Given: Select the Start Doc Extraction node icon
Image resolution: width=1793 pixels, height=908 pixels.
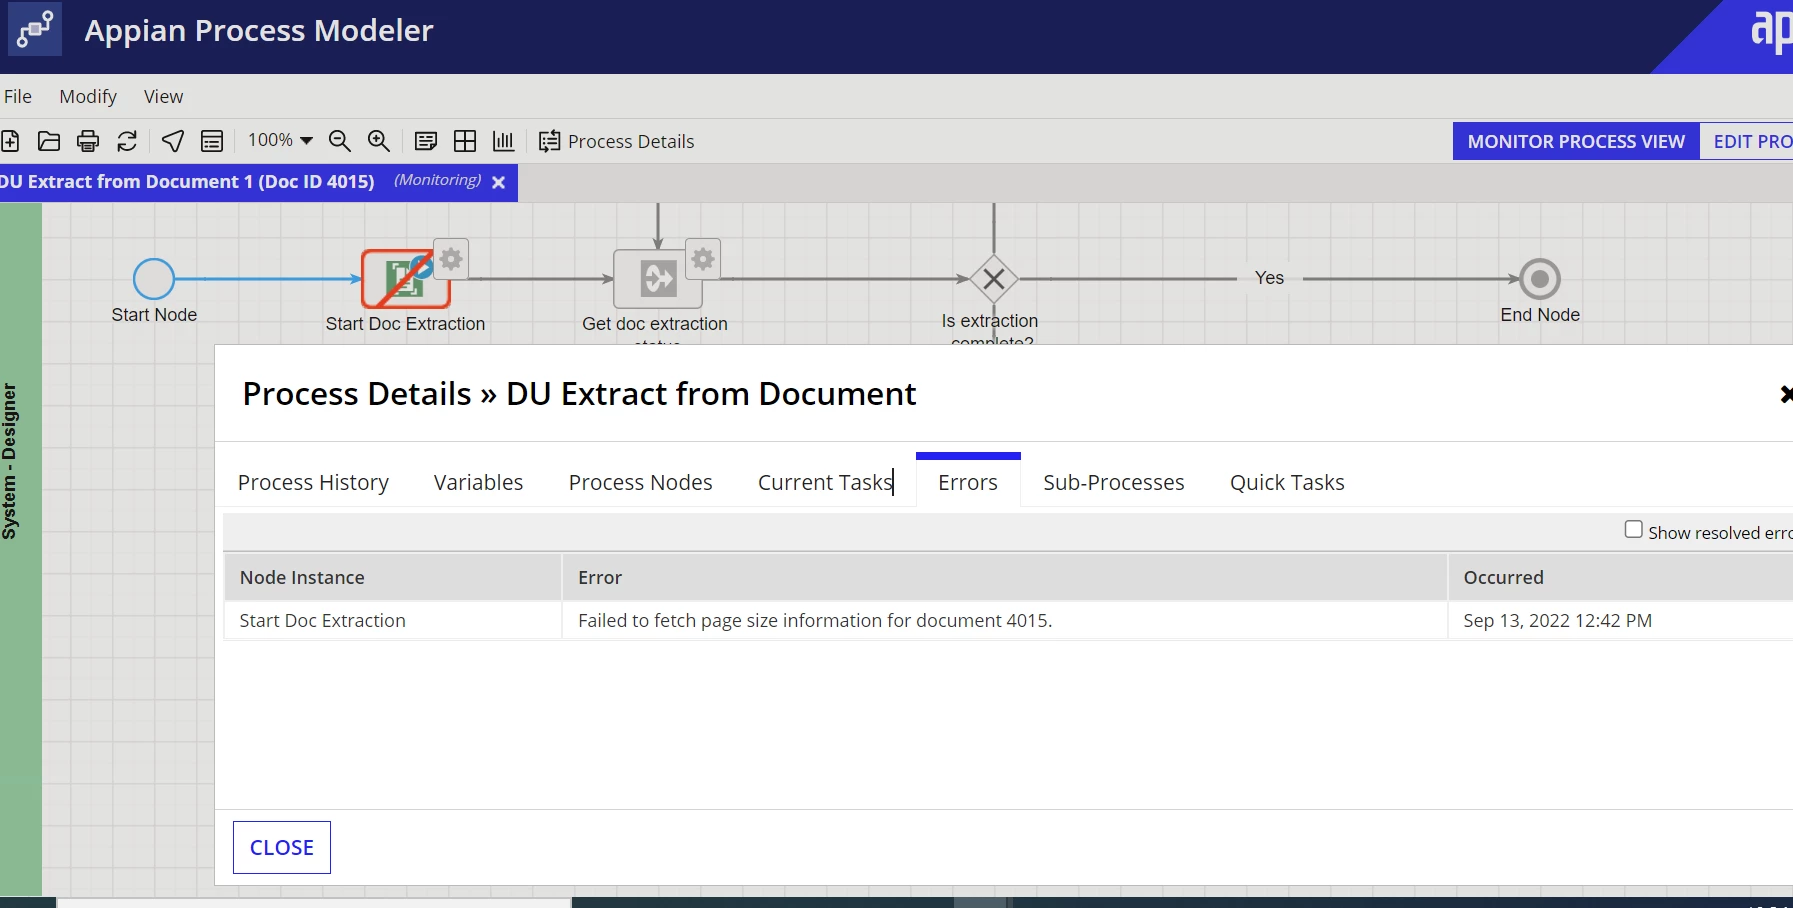Looking at the screenshot, I should [x=404, y=279].
